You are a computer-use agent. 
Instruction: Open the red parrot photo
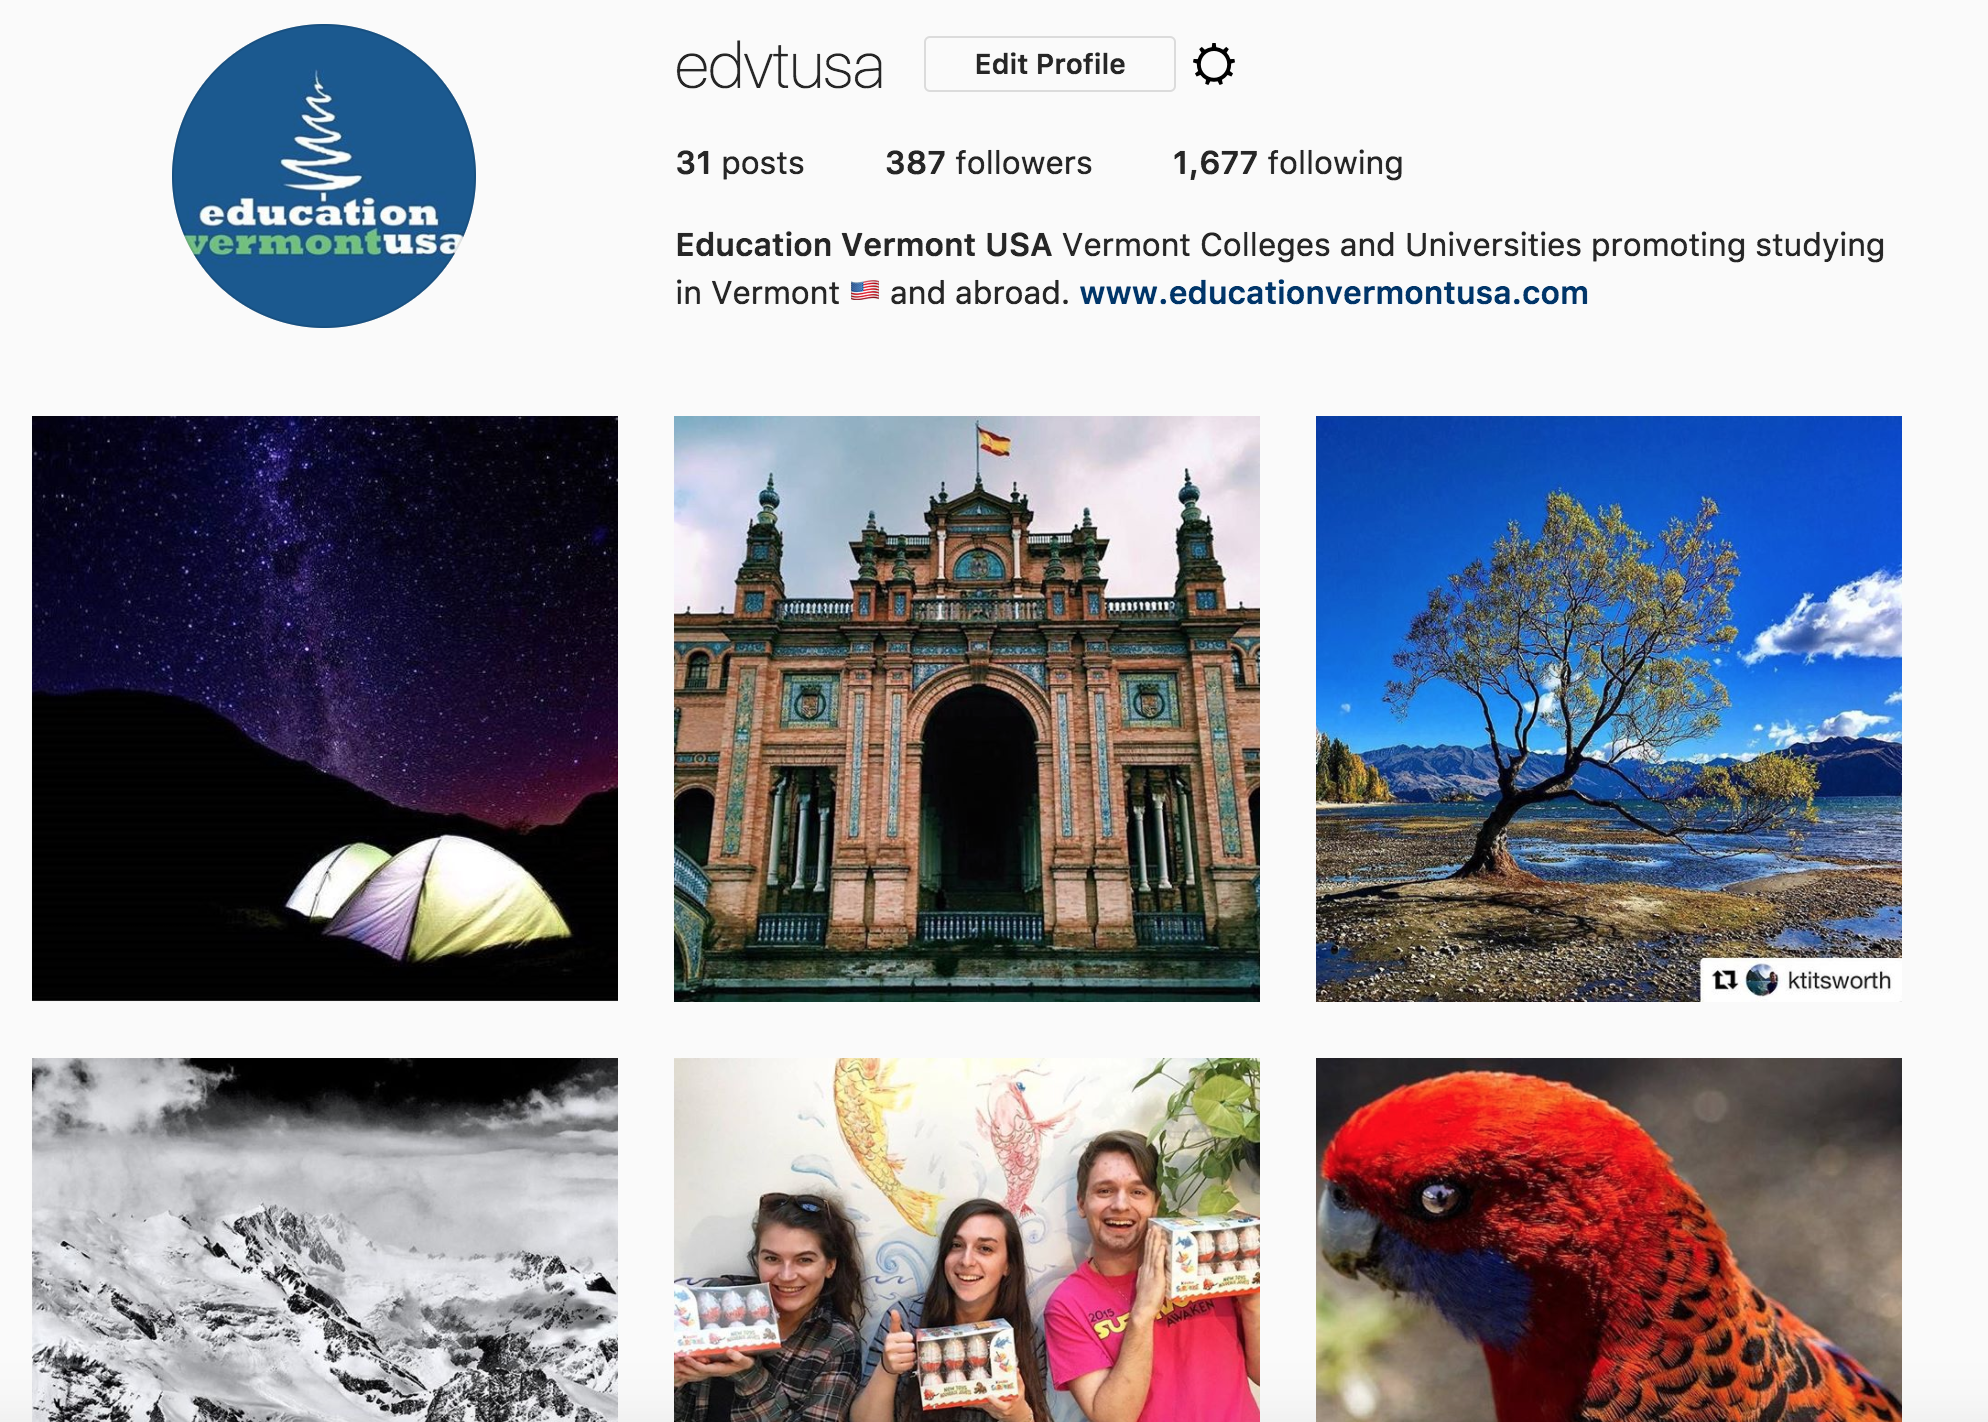click(1609, 1240)
